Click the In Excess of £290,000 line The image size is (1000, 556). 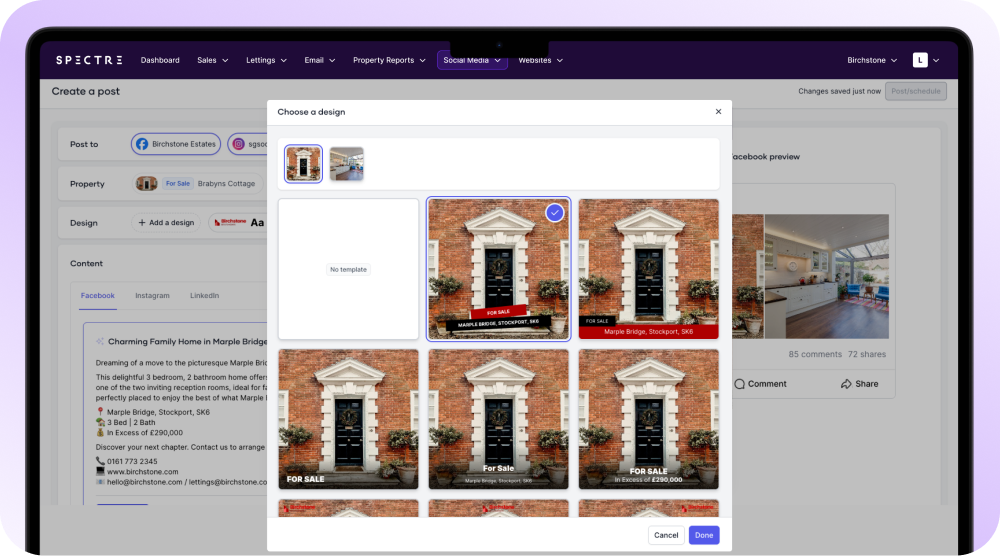(x=145, y=432)
